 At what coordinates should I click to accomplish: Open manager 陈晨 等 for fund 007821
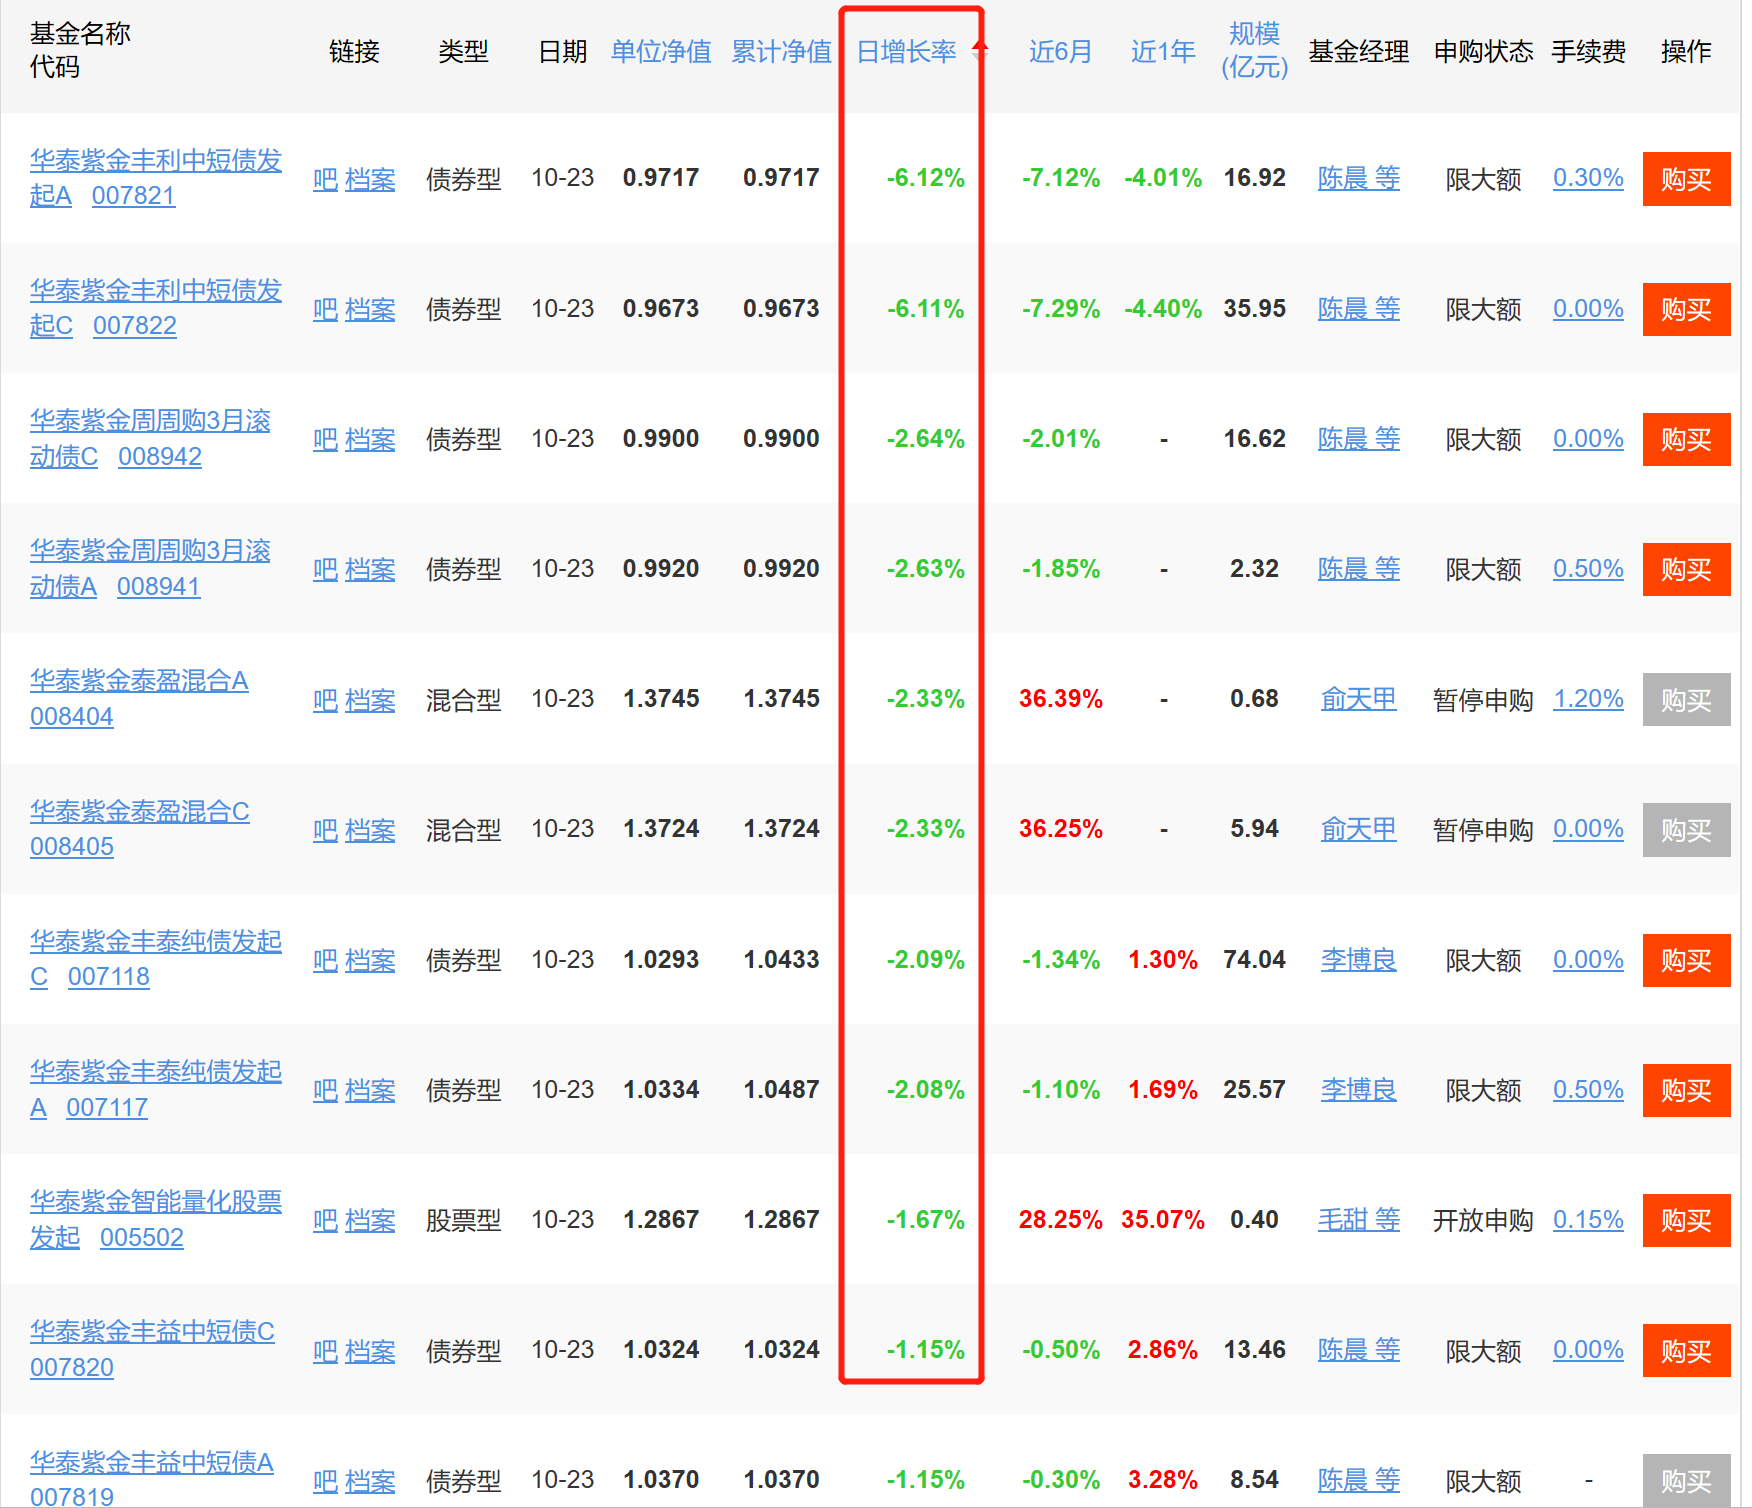[1358, 178]
